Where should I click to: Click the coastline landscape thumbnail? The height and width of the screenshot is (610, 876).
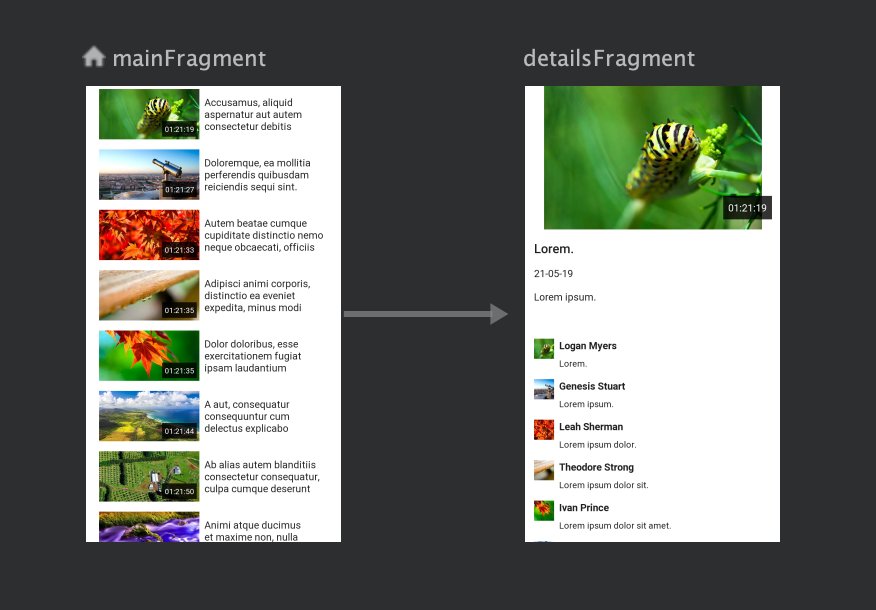coord(149,416)
